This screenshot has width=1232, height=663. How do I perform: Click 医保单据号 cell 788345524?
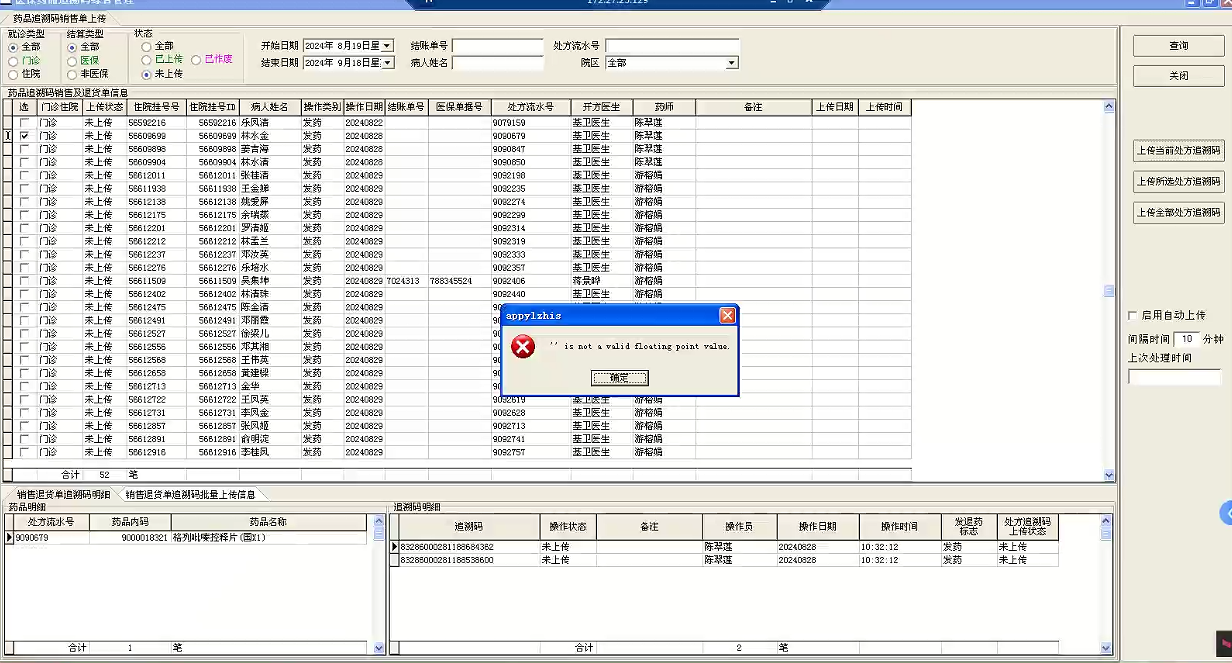click(458, 281)
